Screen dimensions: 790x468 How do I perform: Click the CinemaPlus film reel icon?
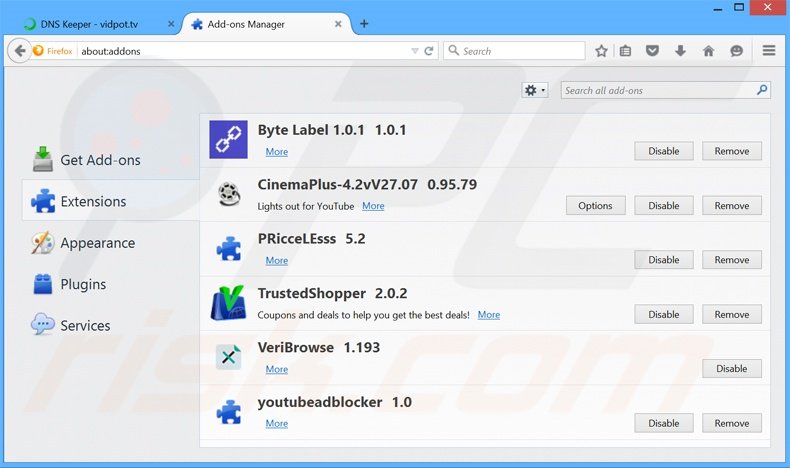pos(229,194)
